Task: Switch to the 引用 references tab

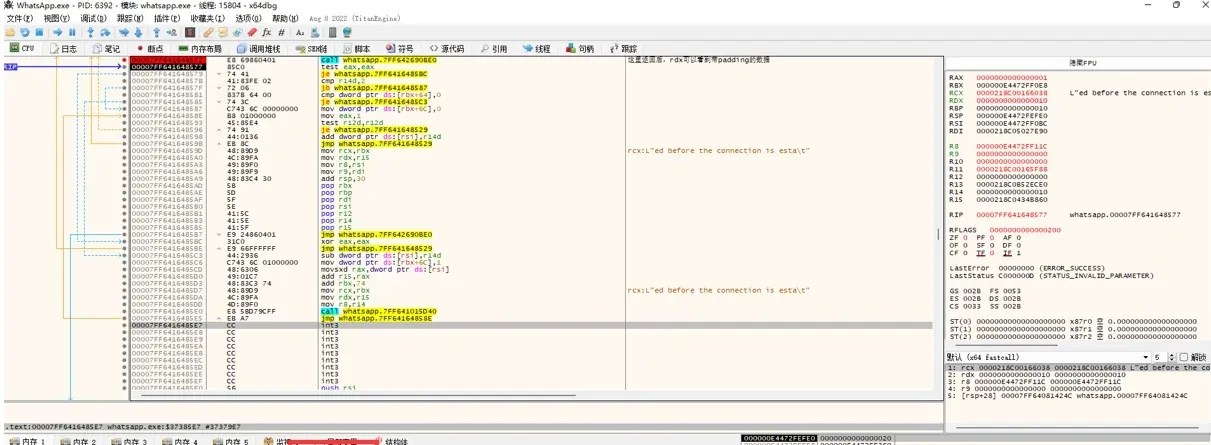Action: (494, 48)
